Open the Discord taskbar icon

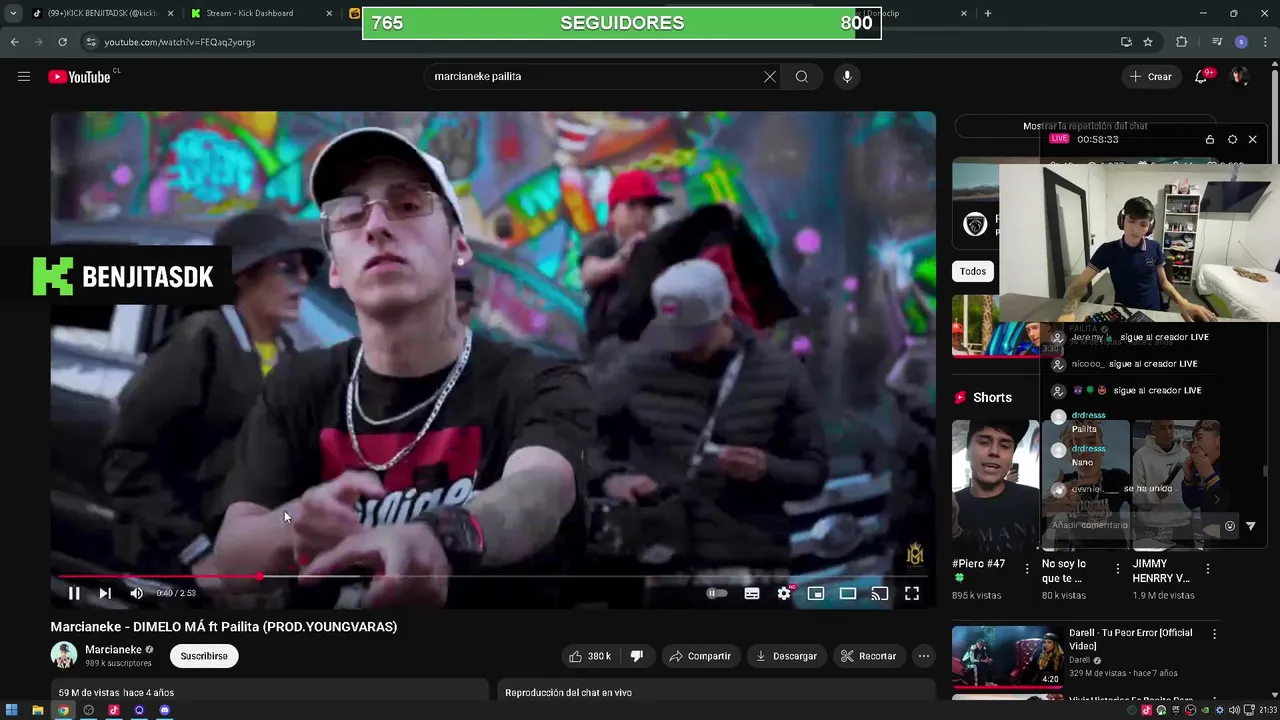165,710
